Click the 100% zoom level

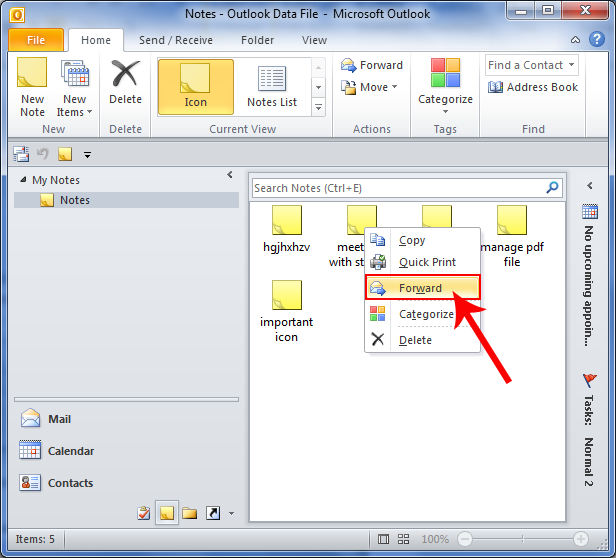pyautogui.click(x=435, y=539)
